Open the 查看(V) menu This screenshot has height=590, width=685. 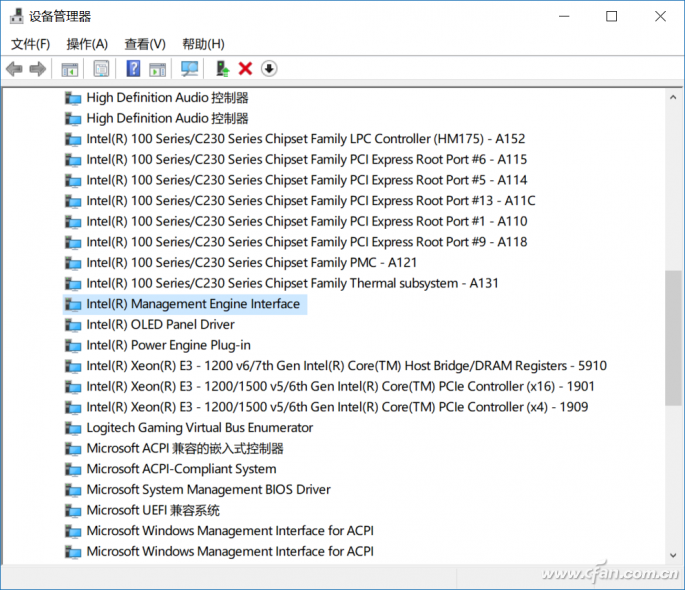pyautogui.click(x=145, y=44)
